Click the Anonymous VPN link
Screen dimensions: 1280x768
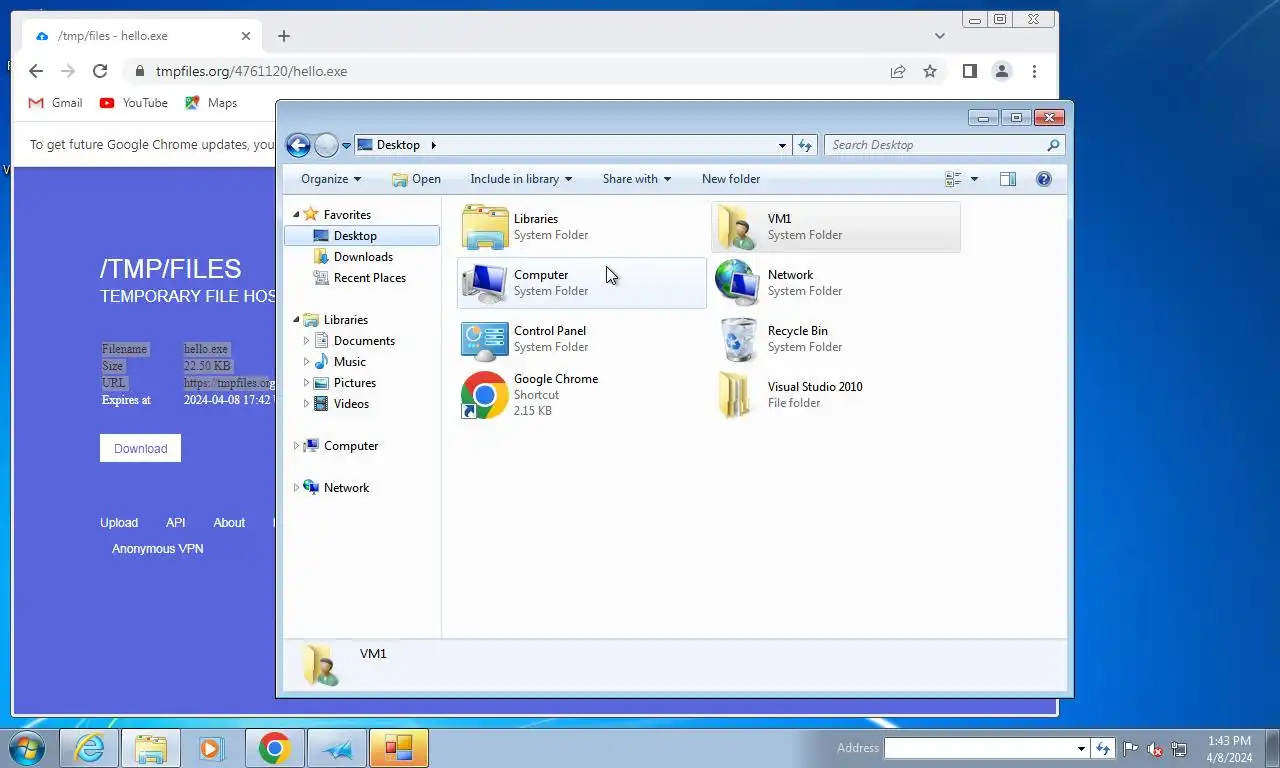tap(157, 549)
